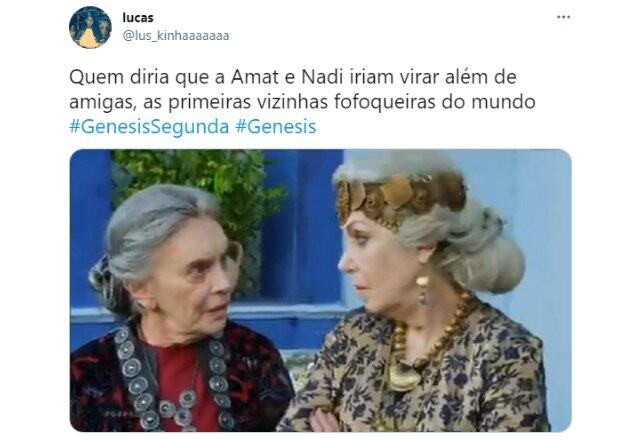Open the #Genesis hashtag
The width and height of the screenshot is (640, 440).
coord(276,127)
